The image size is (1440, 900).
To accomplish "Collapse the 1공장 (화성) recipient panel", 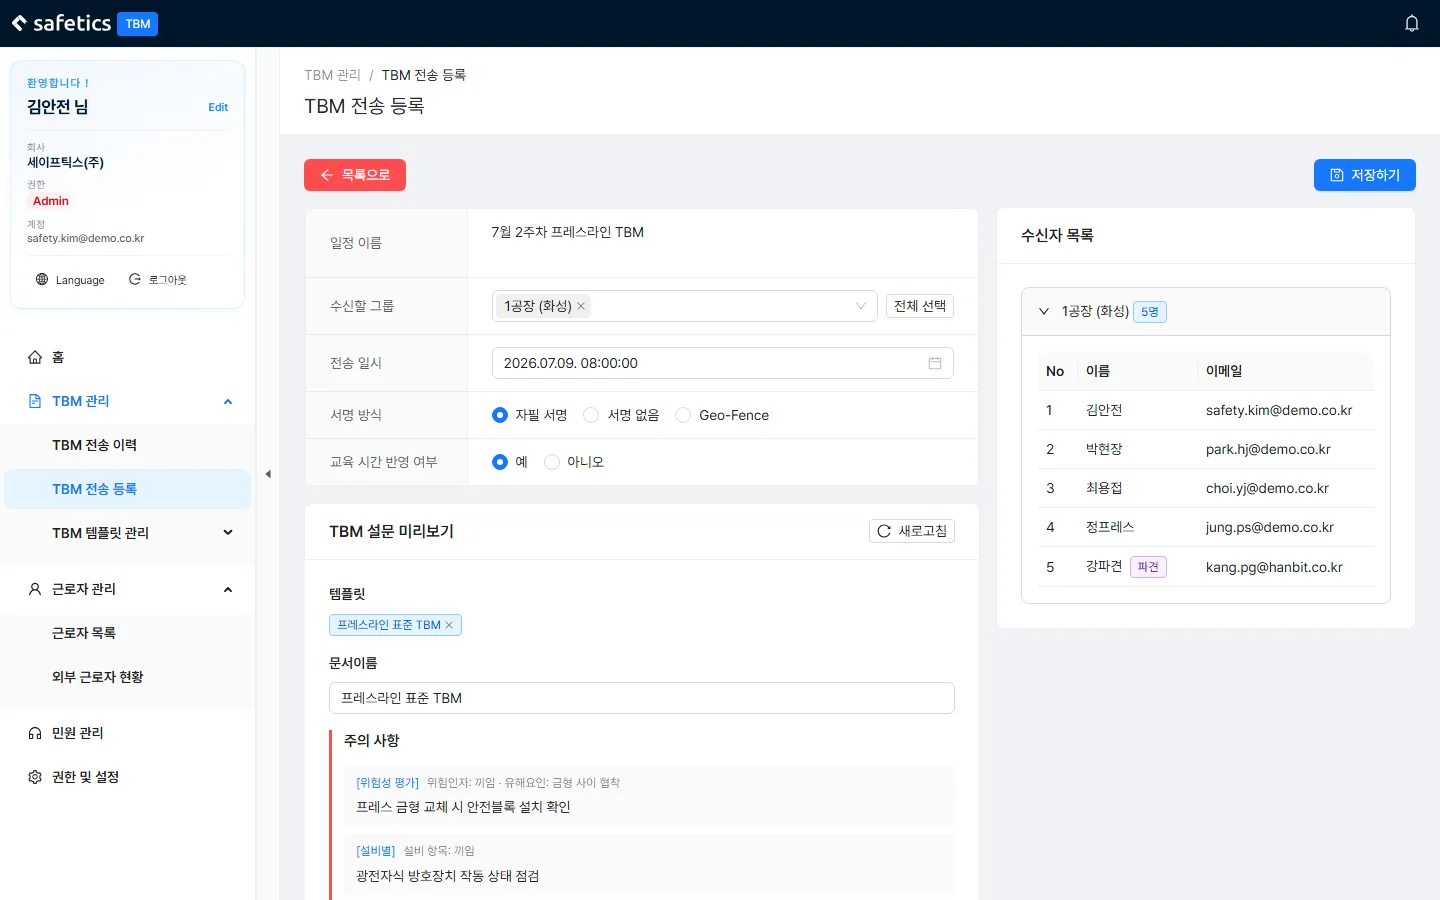I will point(1044,311).
